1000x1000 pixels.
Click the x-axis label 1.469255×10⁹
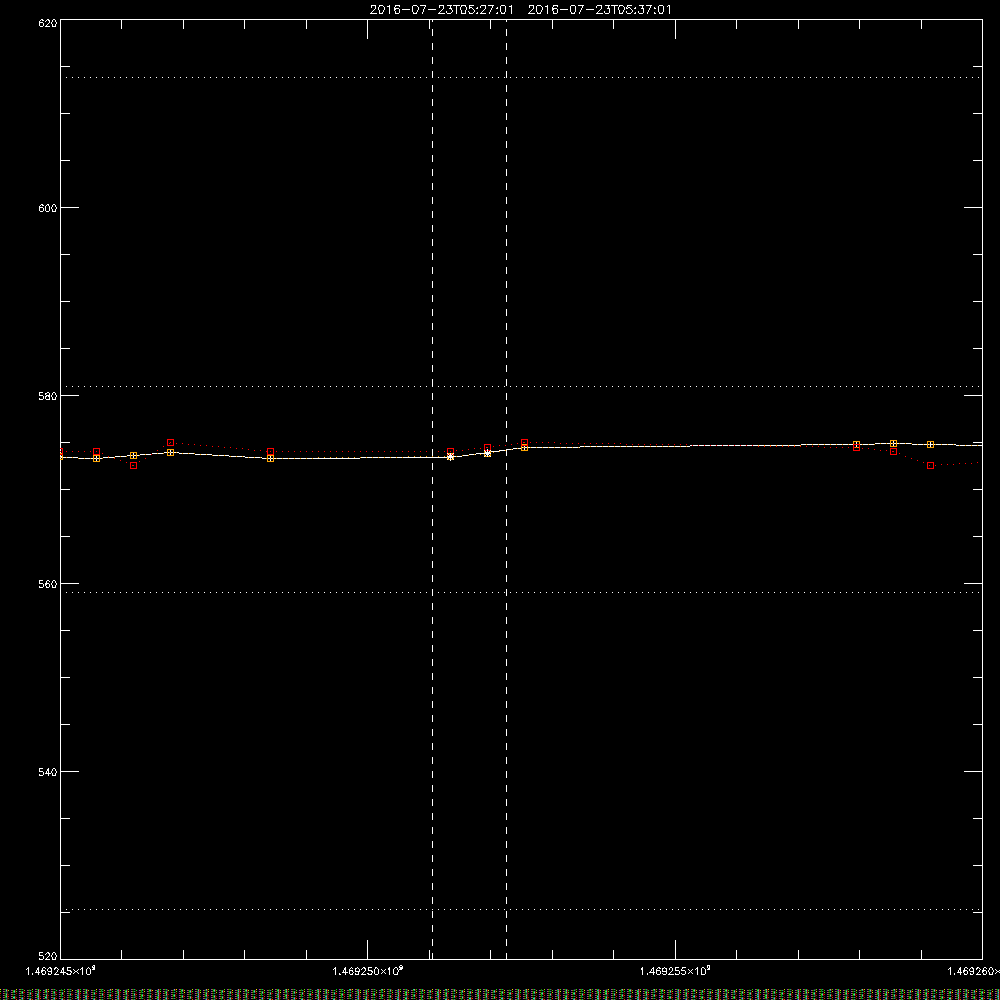pos(675,971)
